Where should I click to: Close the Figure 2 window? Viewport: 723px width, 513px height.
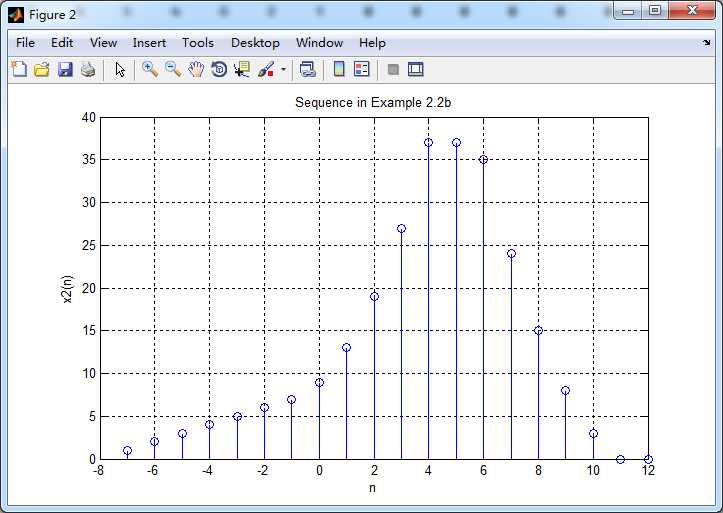coord(692,11)
